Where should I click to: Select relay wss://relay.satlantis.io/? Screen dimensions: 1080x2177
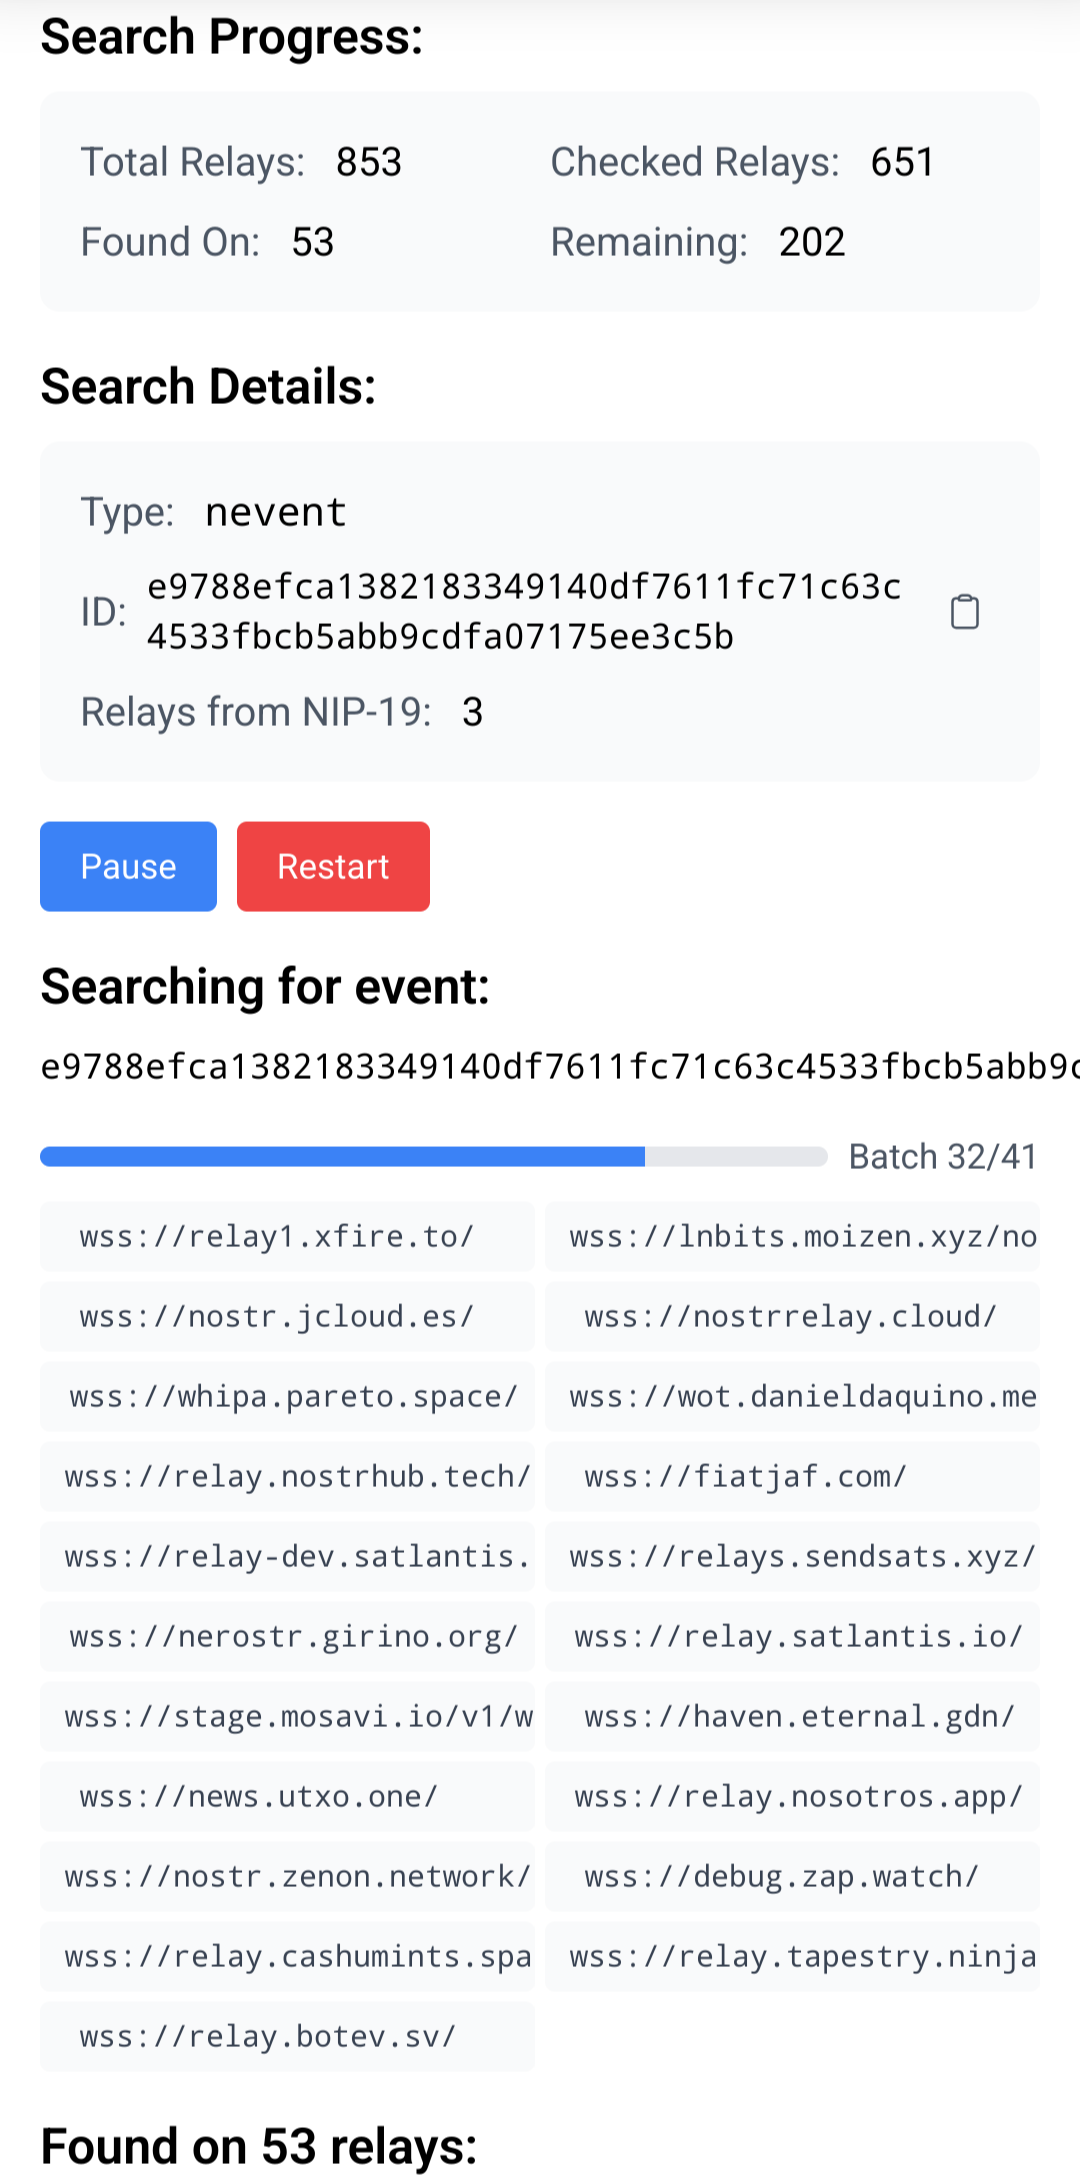coord(792,1637)
